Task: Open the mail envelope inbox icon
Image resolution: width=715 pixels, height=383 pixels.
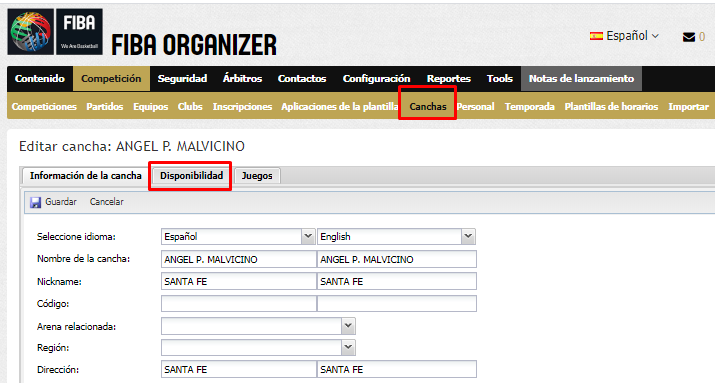Action: 689,37
